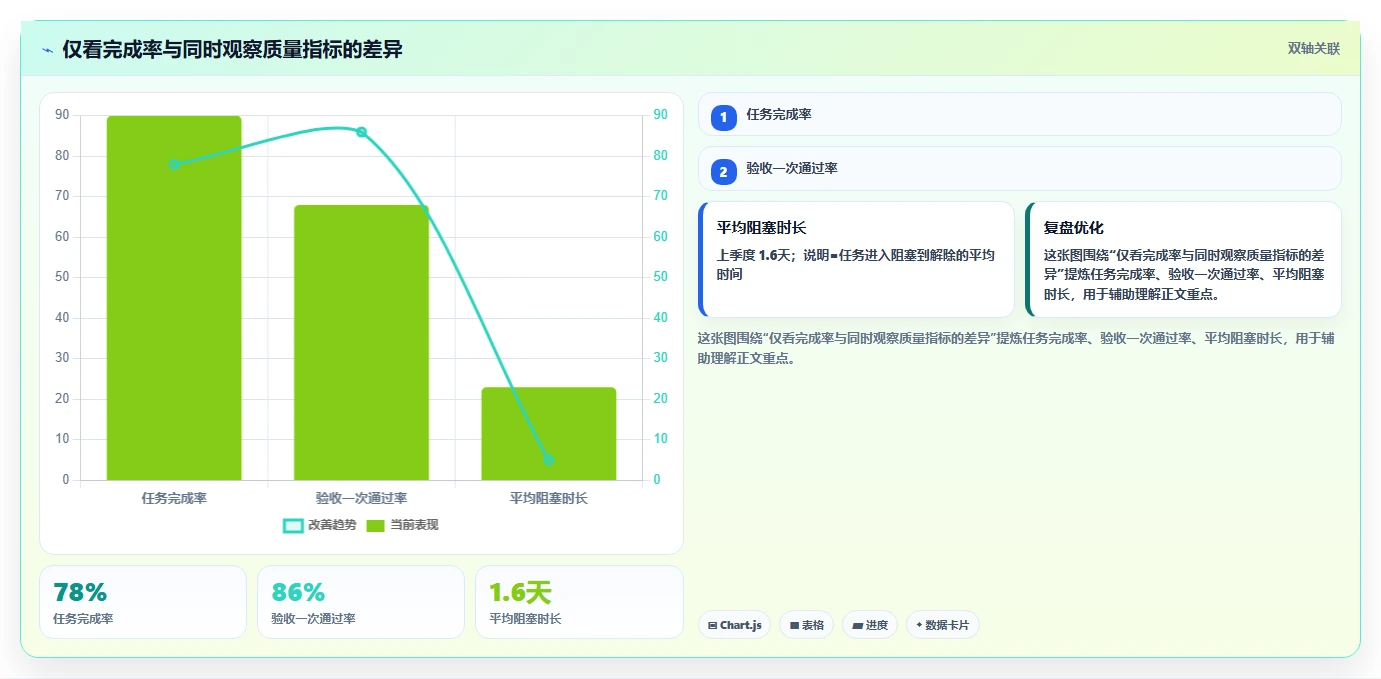Click the 数据卡片 tag
1381x679 pixels.
942,625
